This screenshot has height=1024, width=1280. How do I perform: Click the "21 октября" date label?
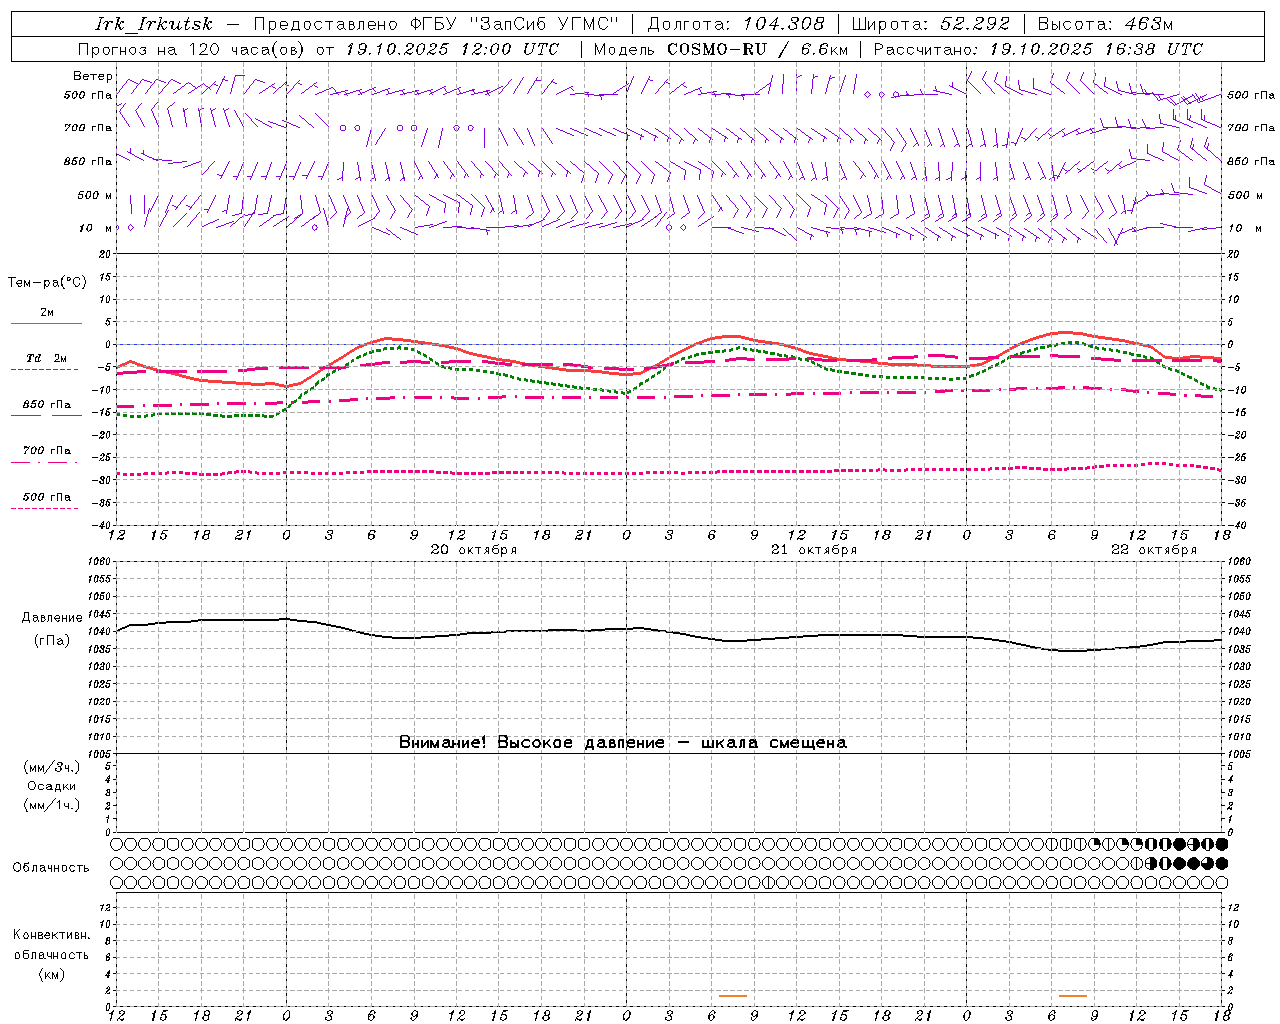(814, 550)
